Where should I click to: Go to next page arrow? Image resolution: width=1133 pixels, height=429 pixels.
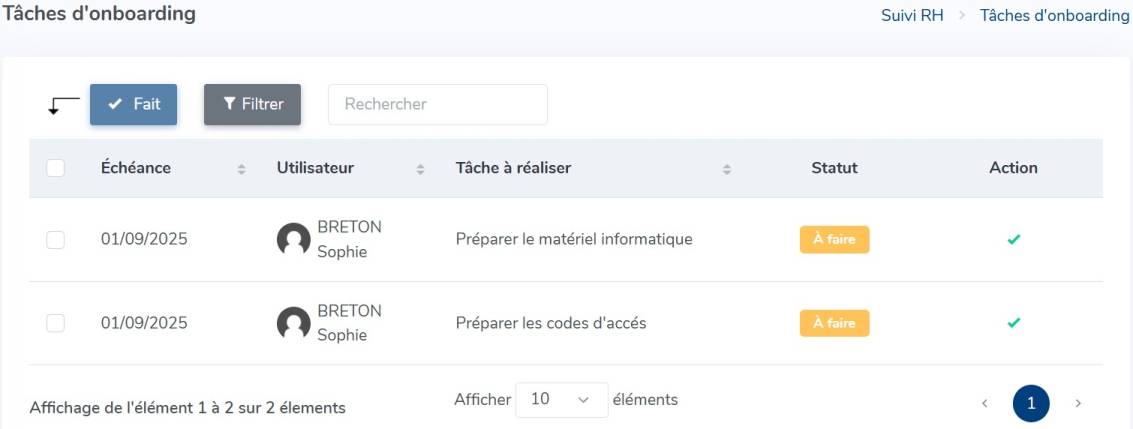[x=1077, y=403]
